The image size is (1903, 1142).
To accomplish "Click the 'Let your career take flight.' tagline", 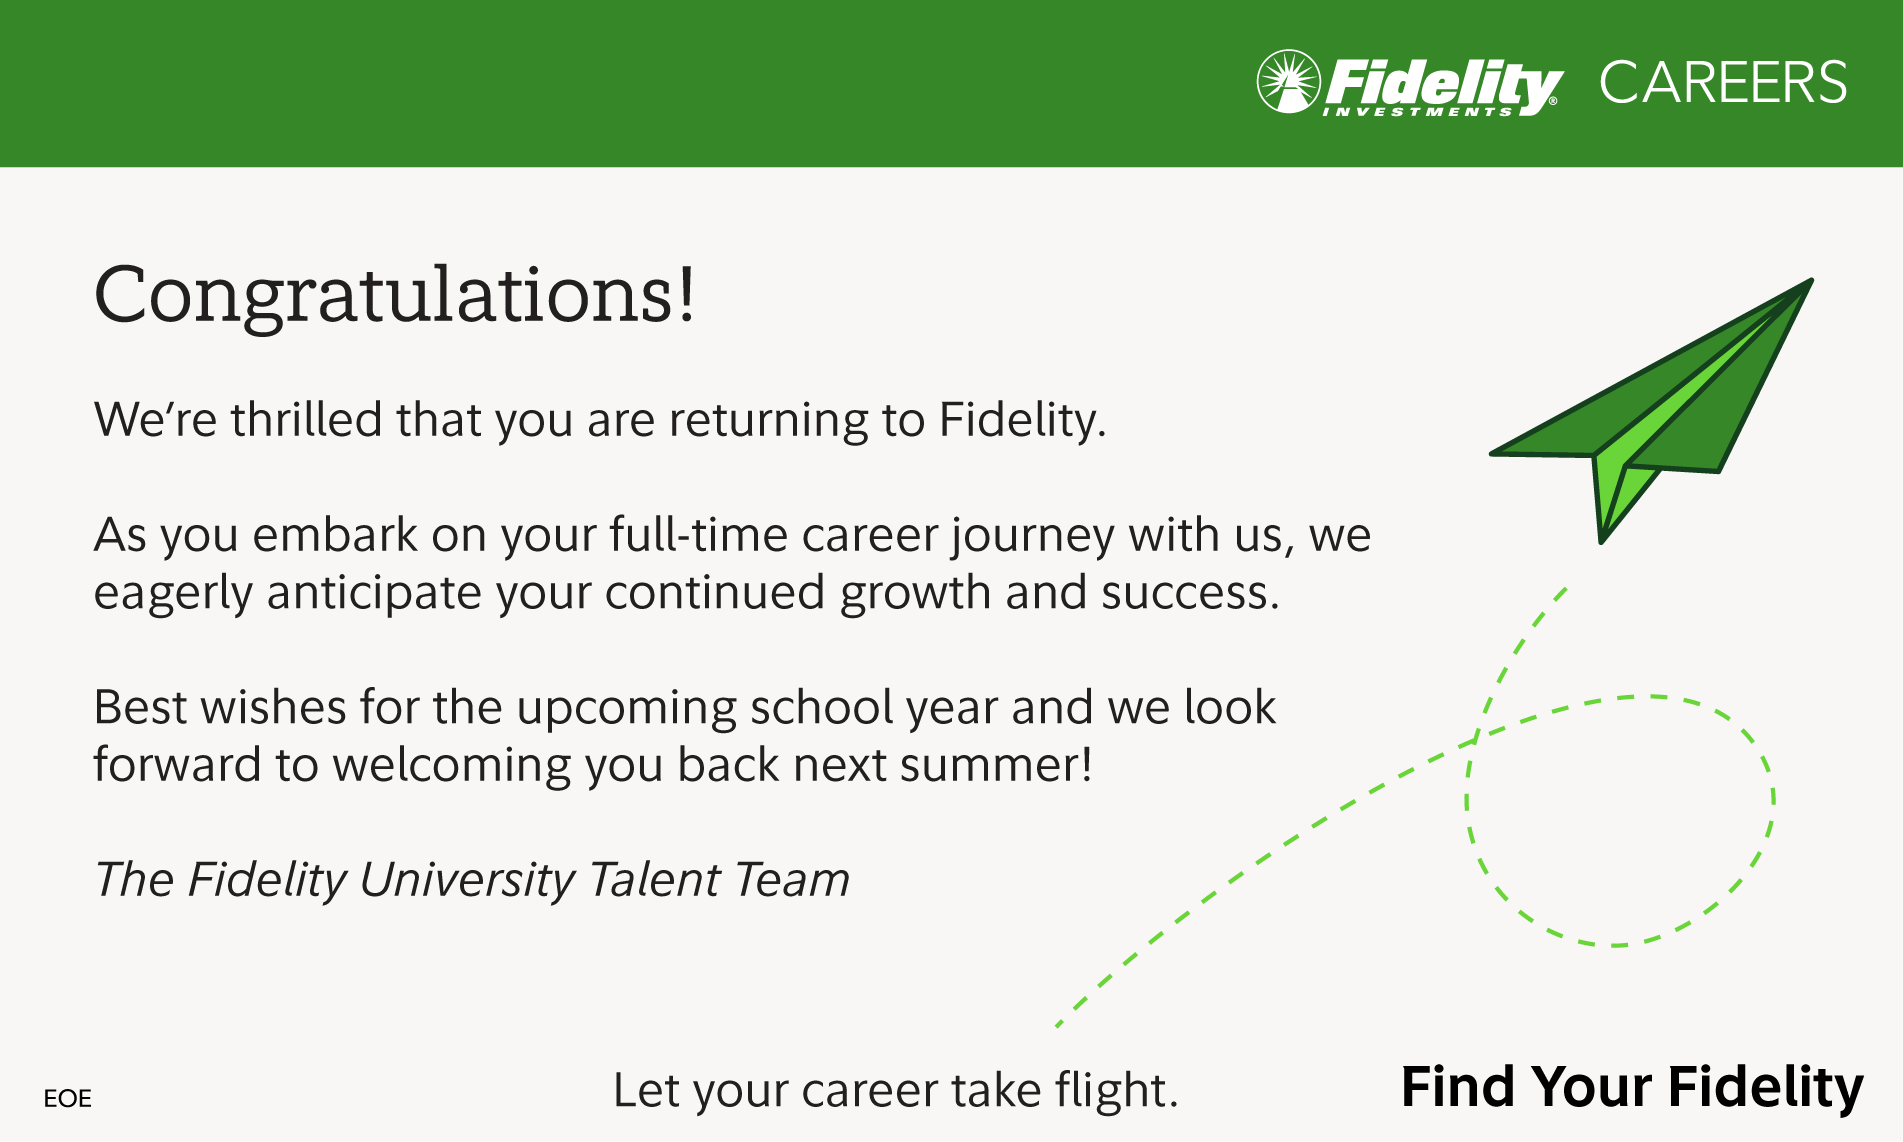I will (x=895, y=1090).
